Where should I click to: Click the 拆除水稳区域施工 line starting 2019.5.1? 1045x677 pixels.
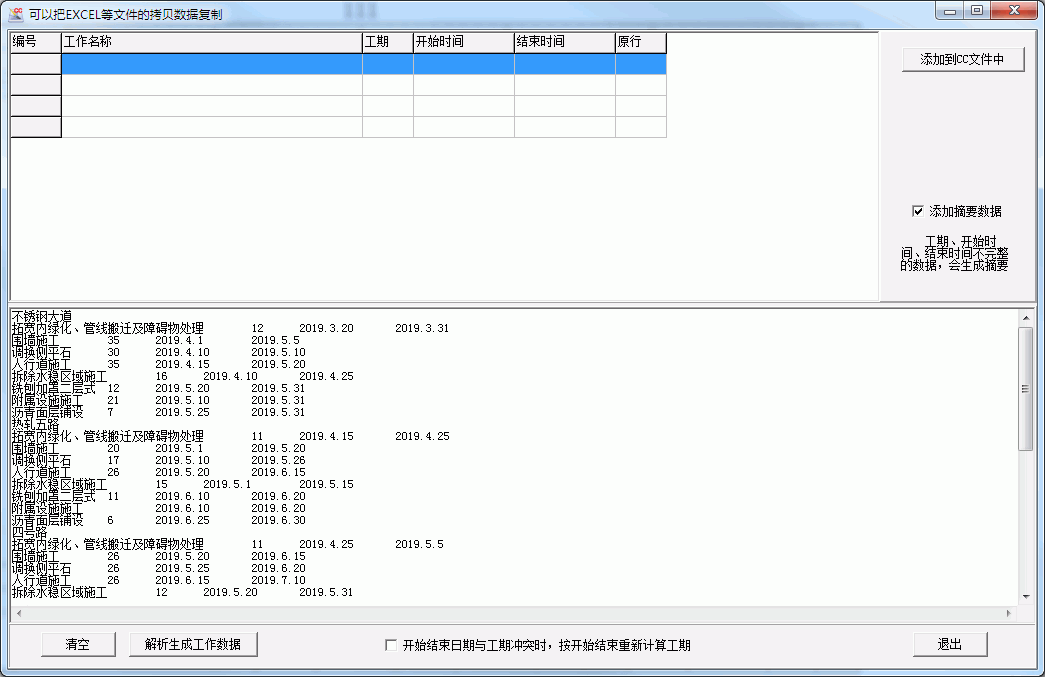183,484
